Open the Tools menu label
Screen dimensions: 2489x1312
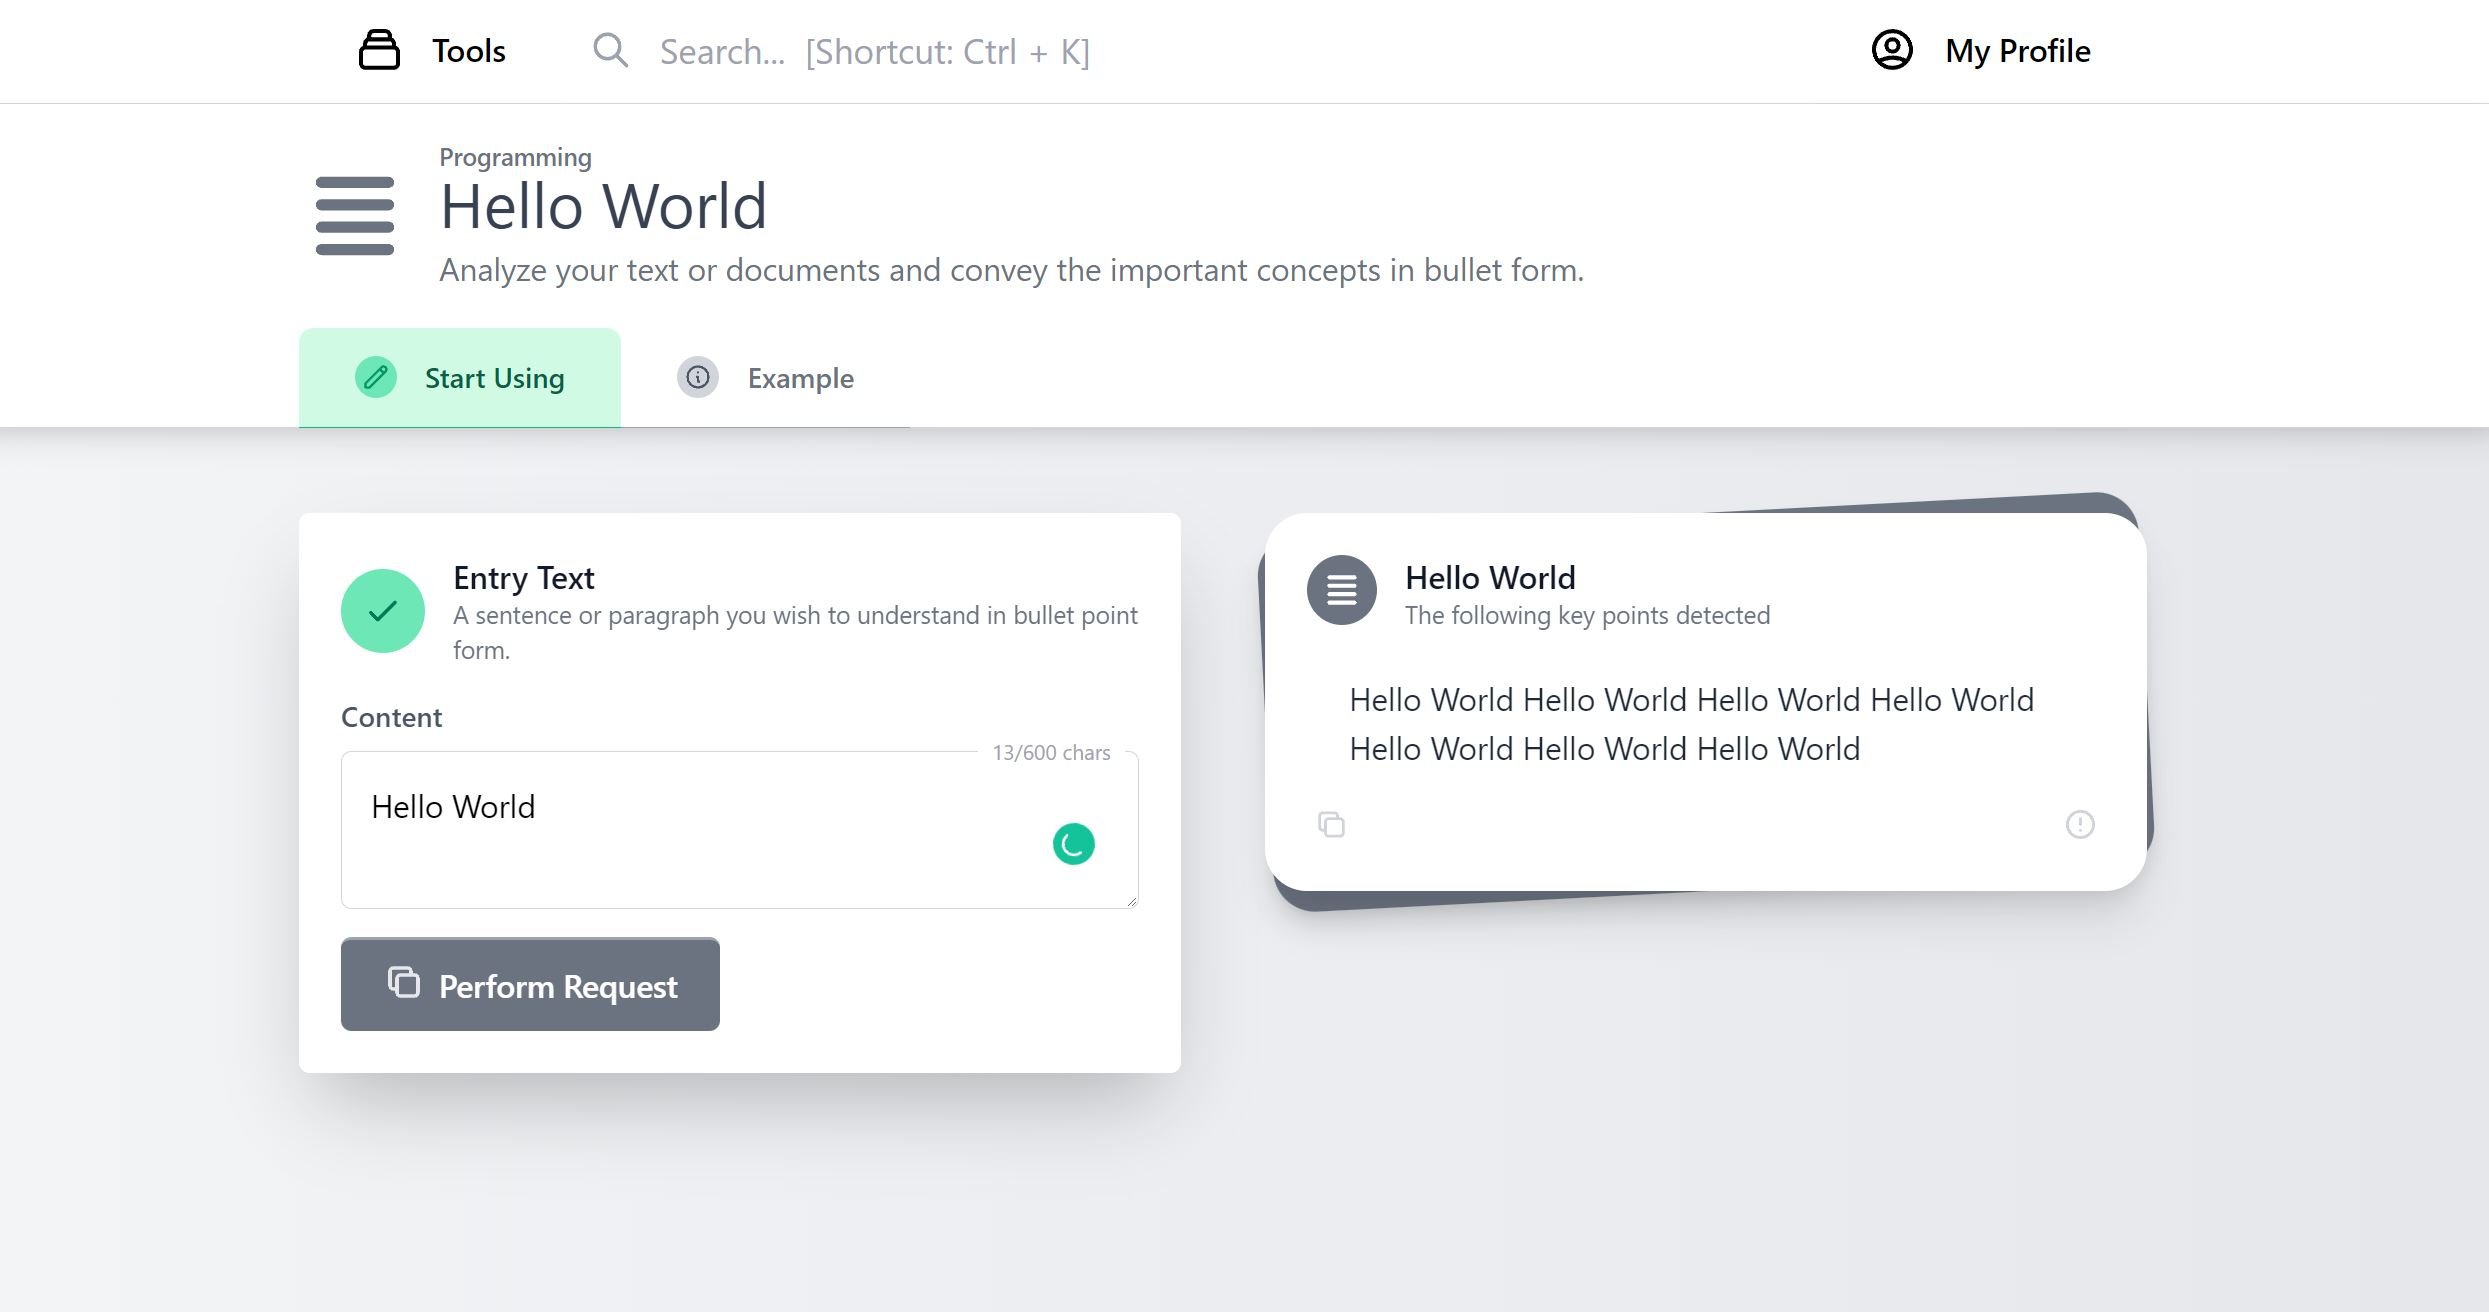(468, 51)
